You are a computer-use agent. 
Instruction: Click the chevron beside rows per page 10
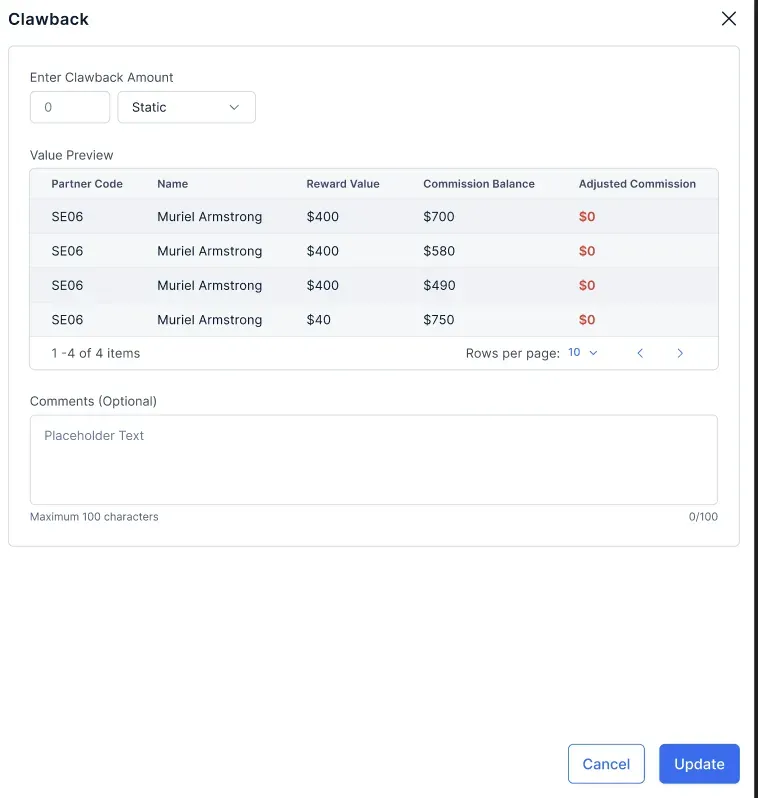[593, 353]
